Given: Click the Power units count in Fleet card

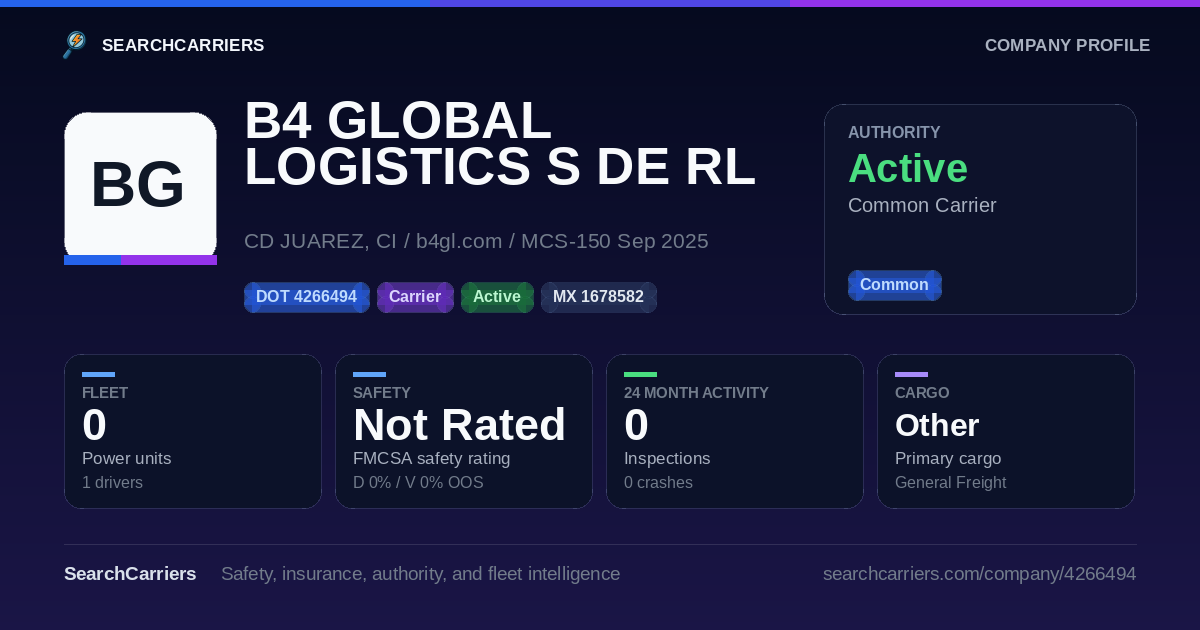Looking at the screenshot, I should point(94,425).
